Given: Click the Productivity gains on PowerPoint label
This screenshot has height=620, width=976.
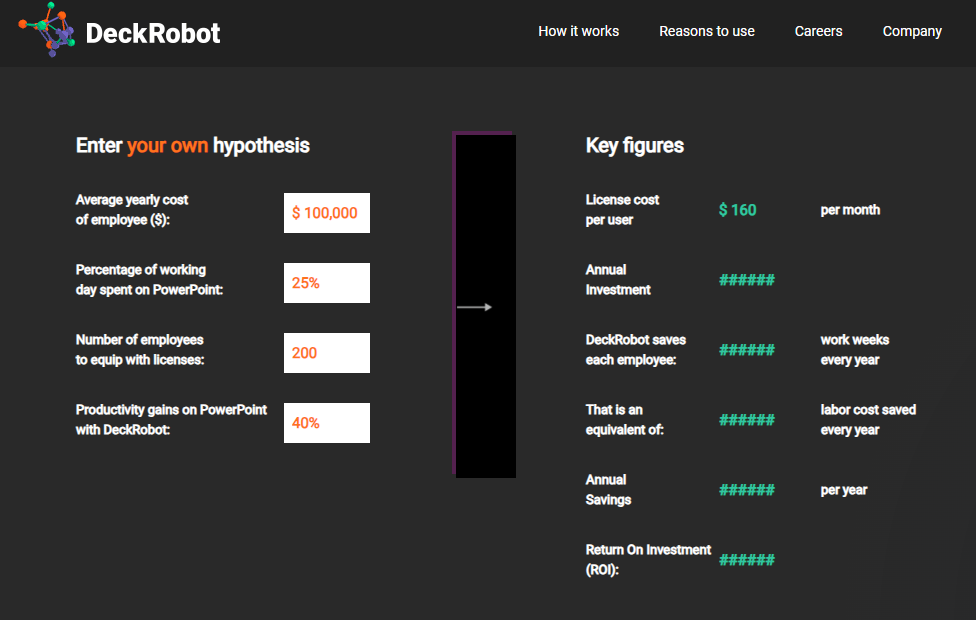Looking at the screenshot, I should tap(171, 420).
